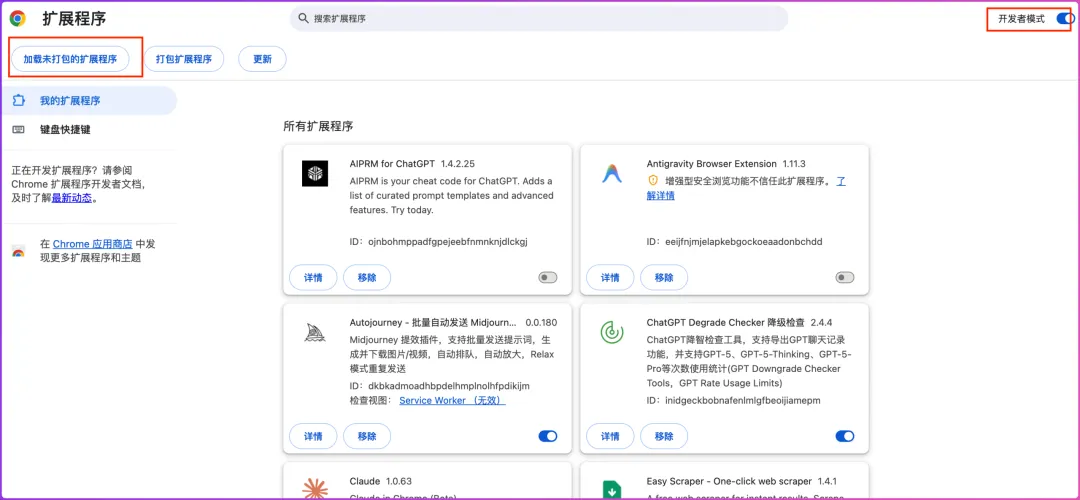Disable the Autojourney extension toggle
Image resolution: width=1080 pixels, height=500 pixels.
tap(548, 436)
